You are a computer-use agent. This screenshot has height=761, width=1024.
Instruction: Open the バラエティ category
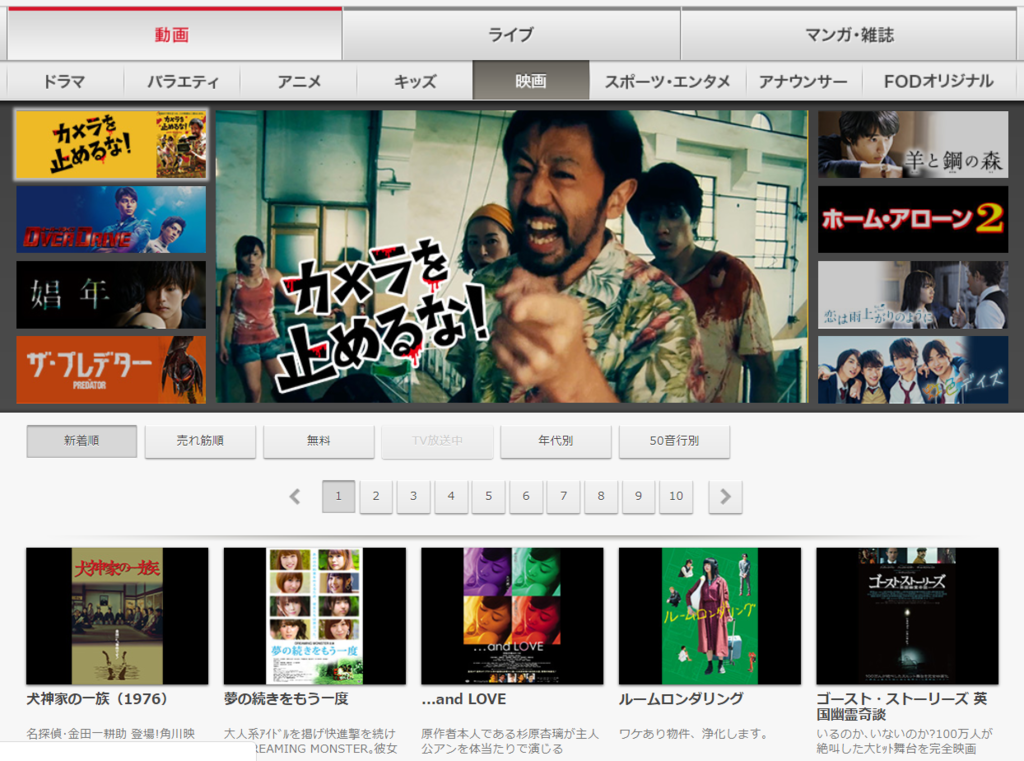pyautogui.click(x=182, y=81)
